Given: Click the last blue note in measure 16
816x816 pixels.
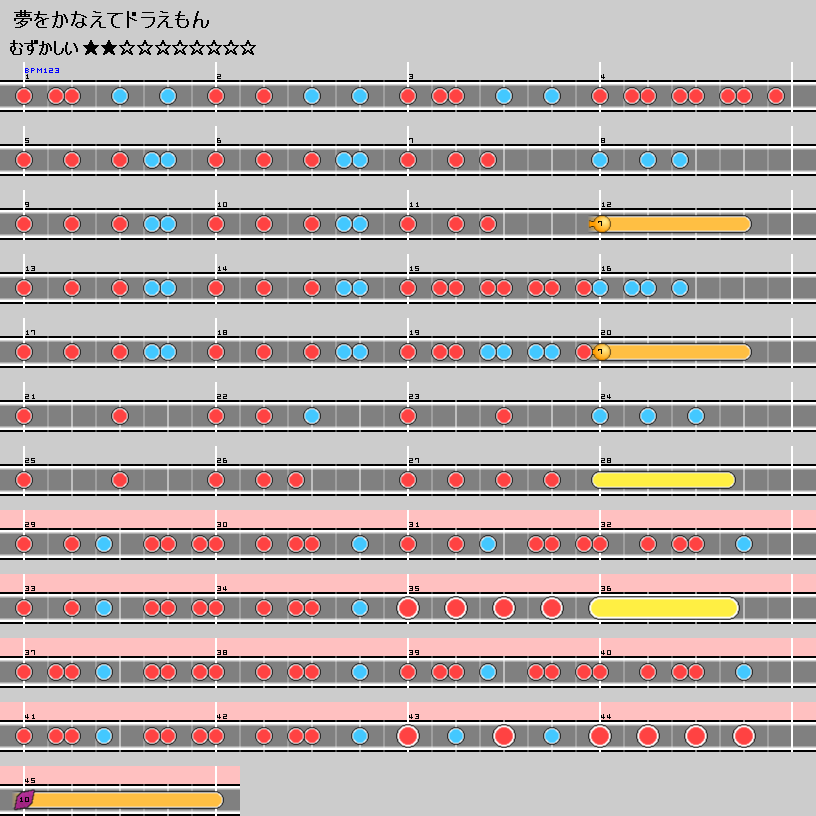Looking at the screenshot, I should coord(680,288).
